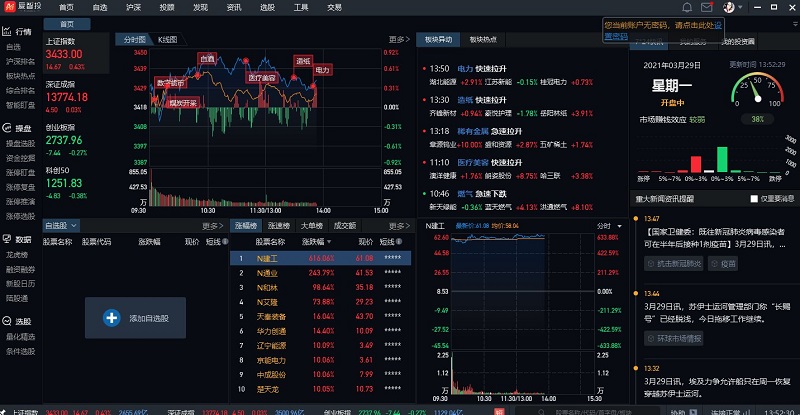The width and height of the screenshot is (800, 415).
Task: Open the 条件选股 sidebar link
Action: [x=20, y=351]
